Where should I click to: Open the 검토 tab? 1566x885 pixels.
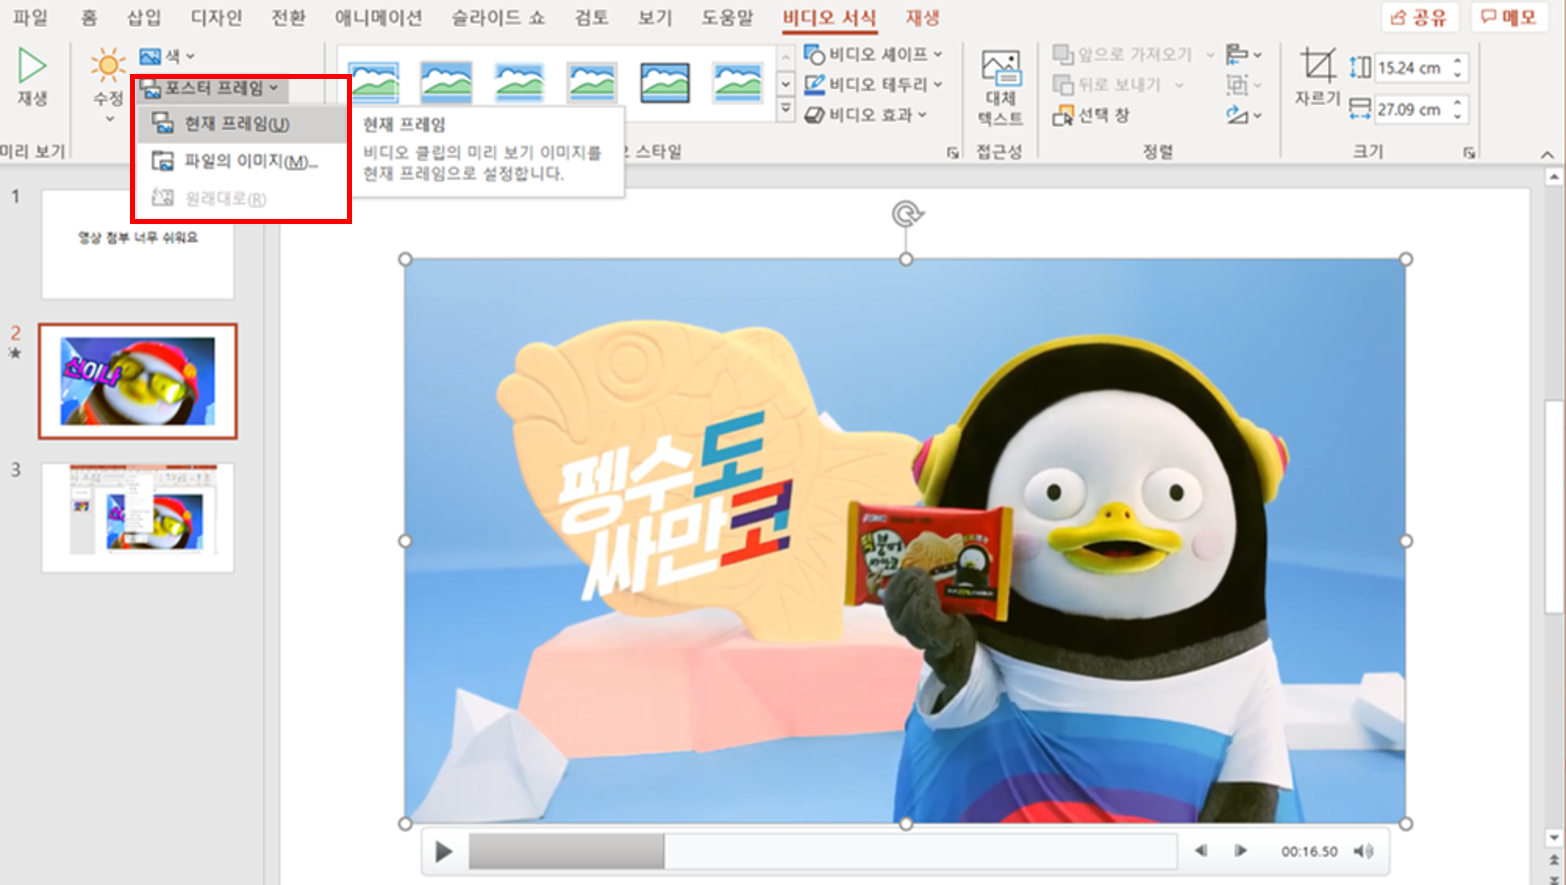pyautogui.click(x=592, y=17)
